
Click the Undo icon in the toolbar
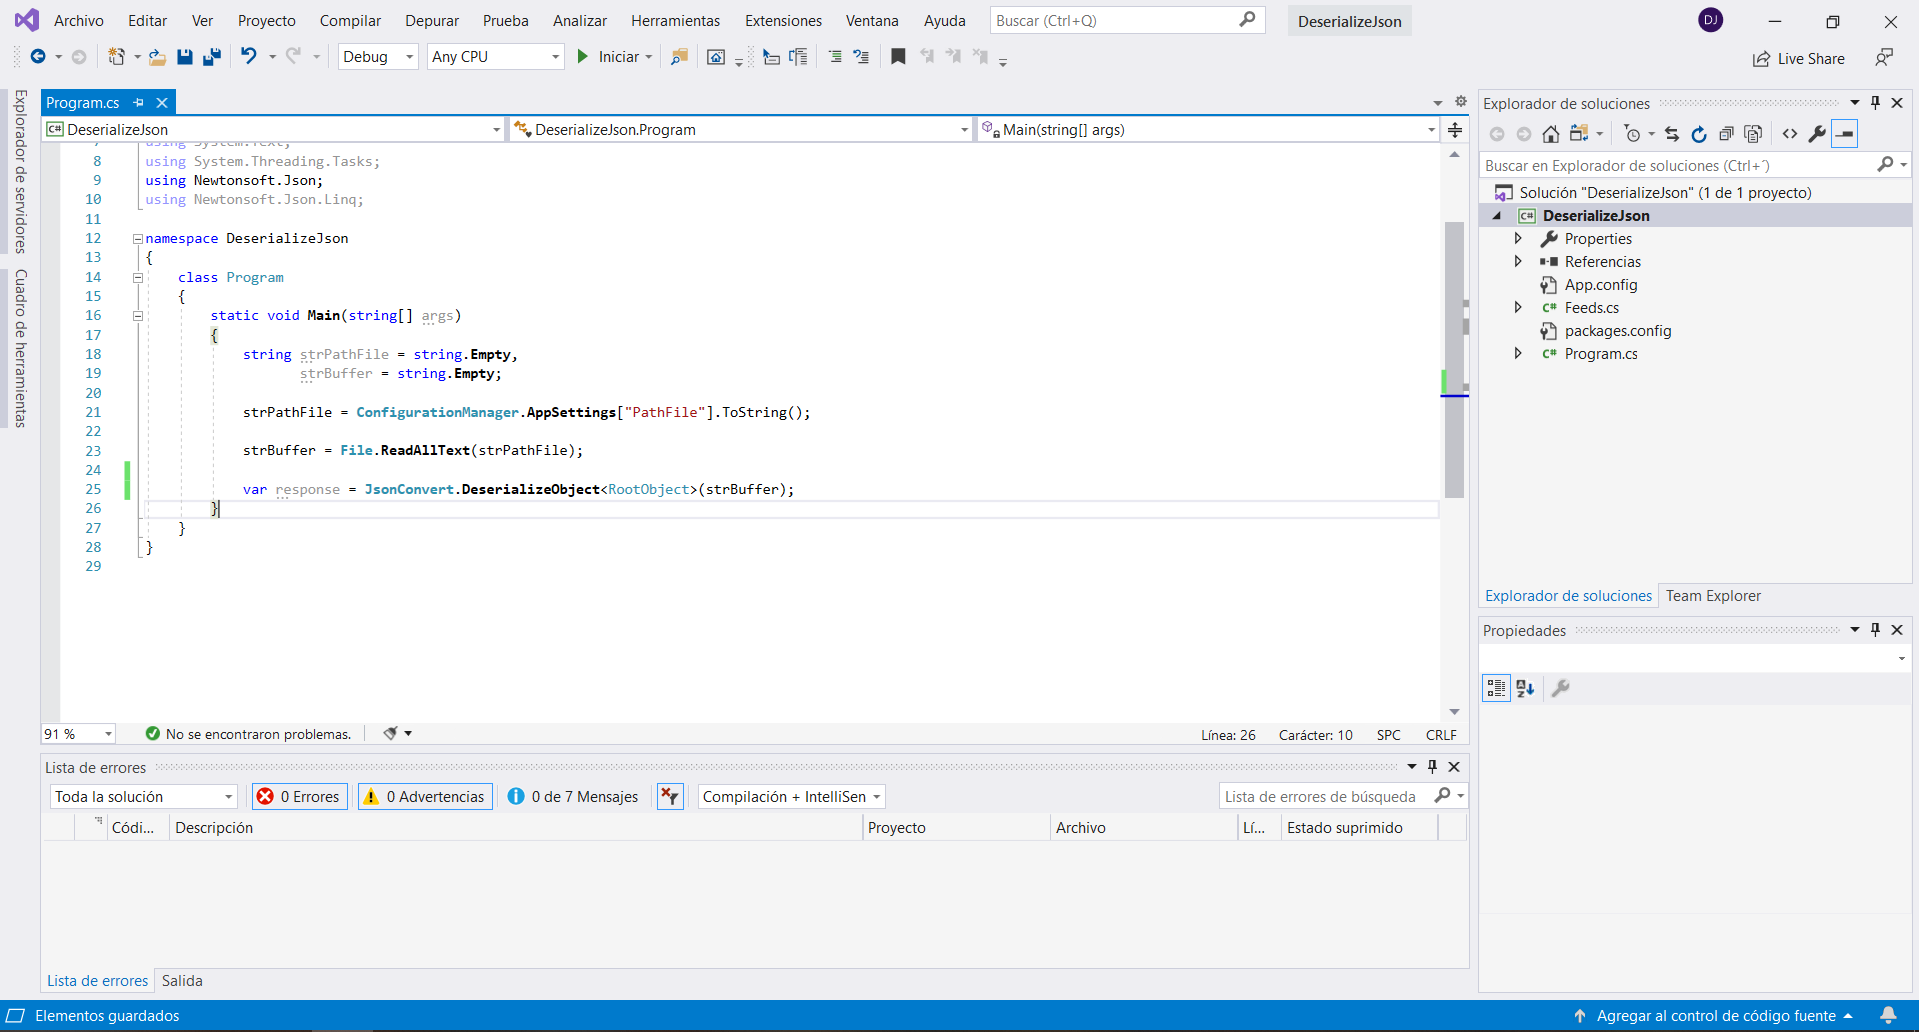point(249,57)
